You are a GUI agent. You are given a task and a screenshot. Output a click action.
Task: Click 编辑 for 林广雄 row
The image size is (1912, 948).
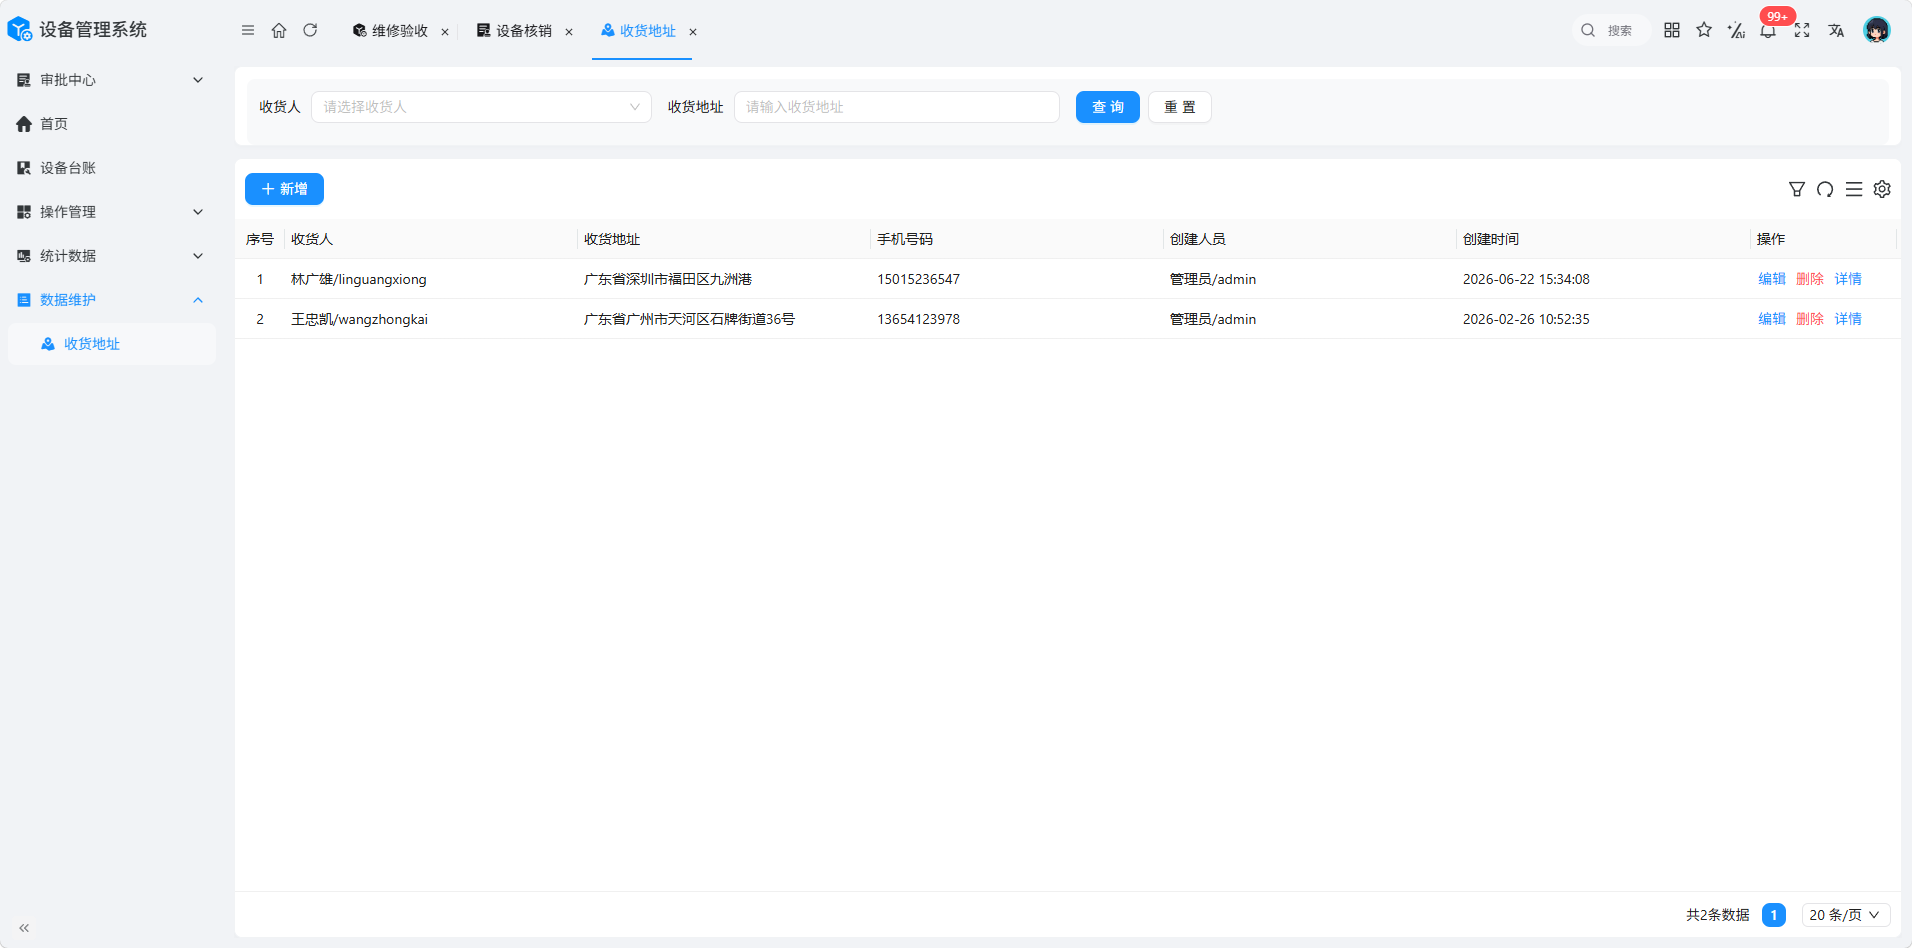pos(1772,279)
